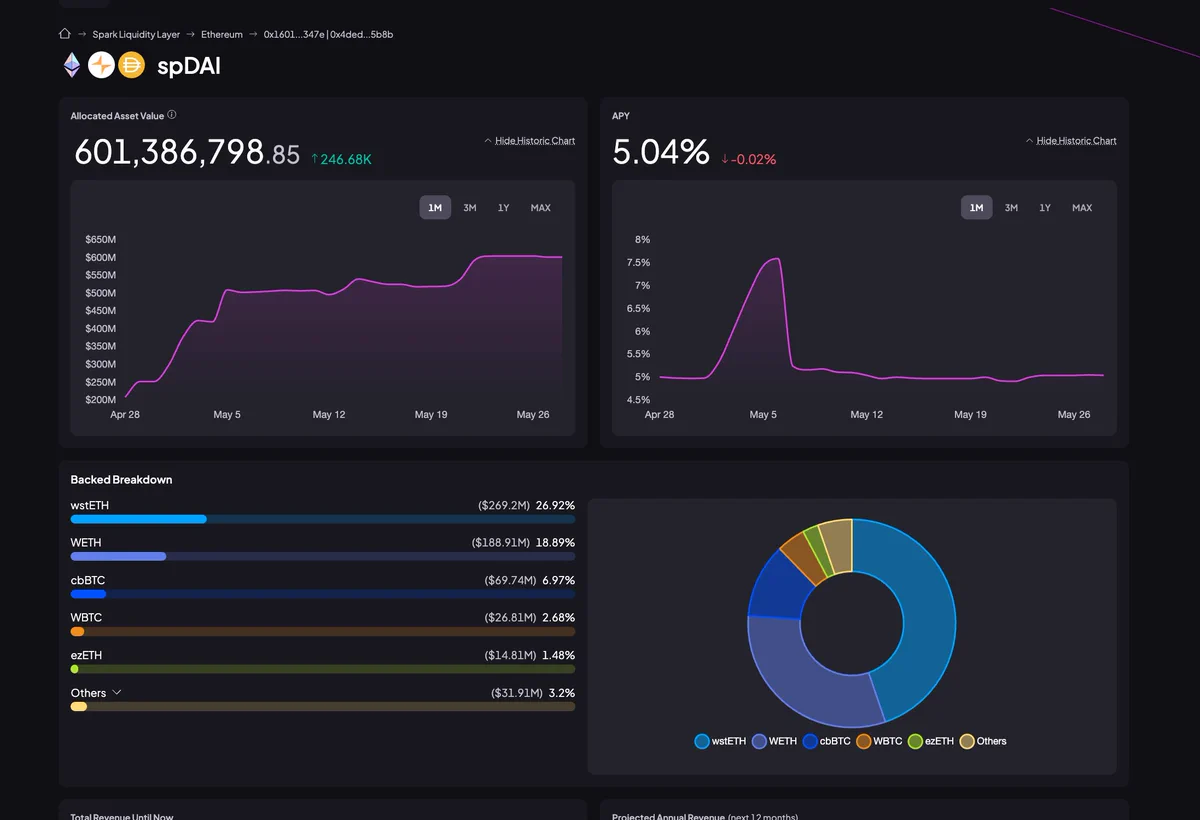This screenshot has height=820, width=1200.
Task: Click the WETH progress bar
Action: coord(323,556)
